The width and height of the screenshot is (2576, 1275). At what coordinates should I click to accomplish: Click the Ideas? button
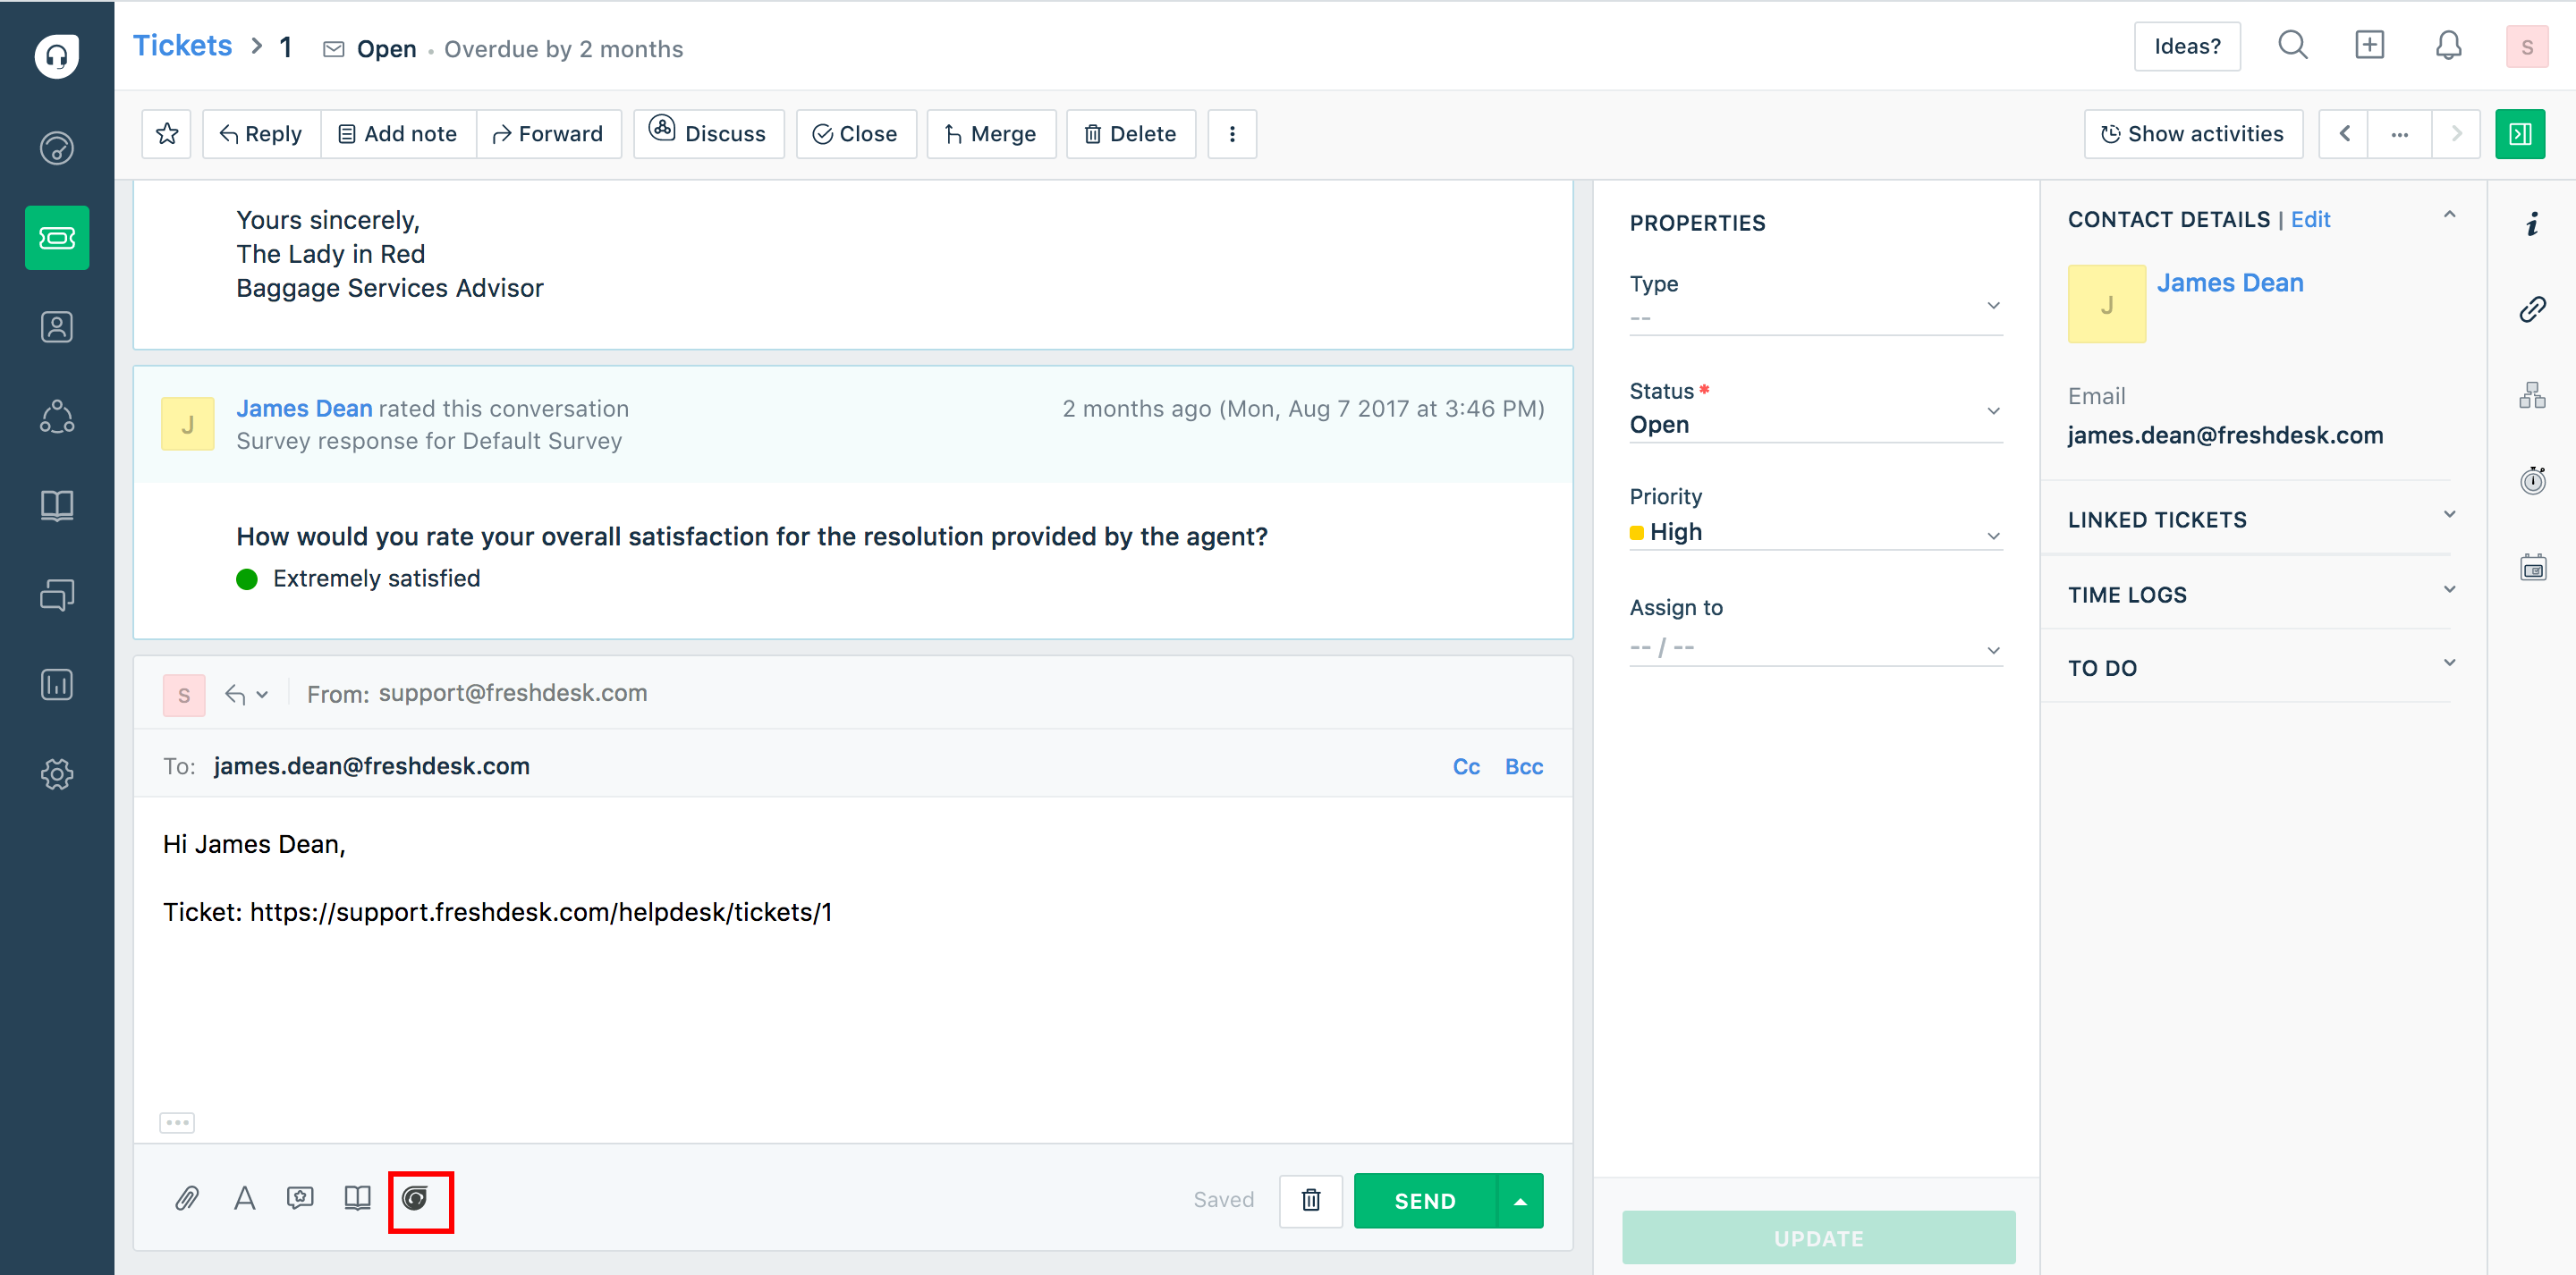(2187, 46)
